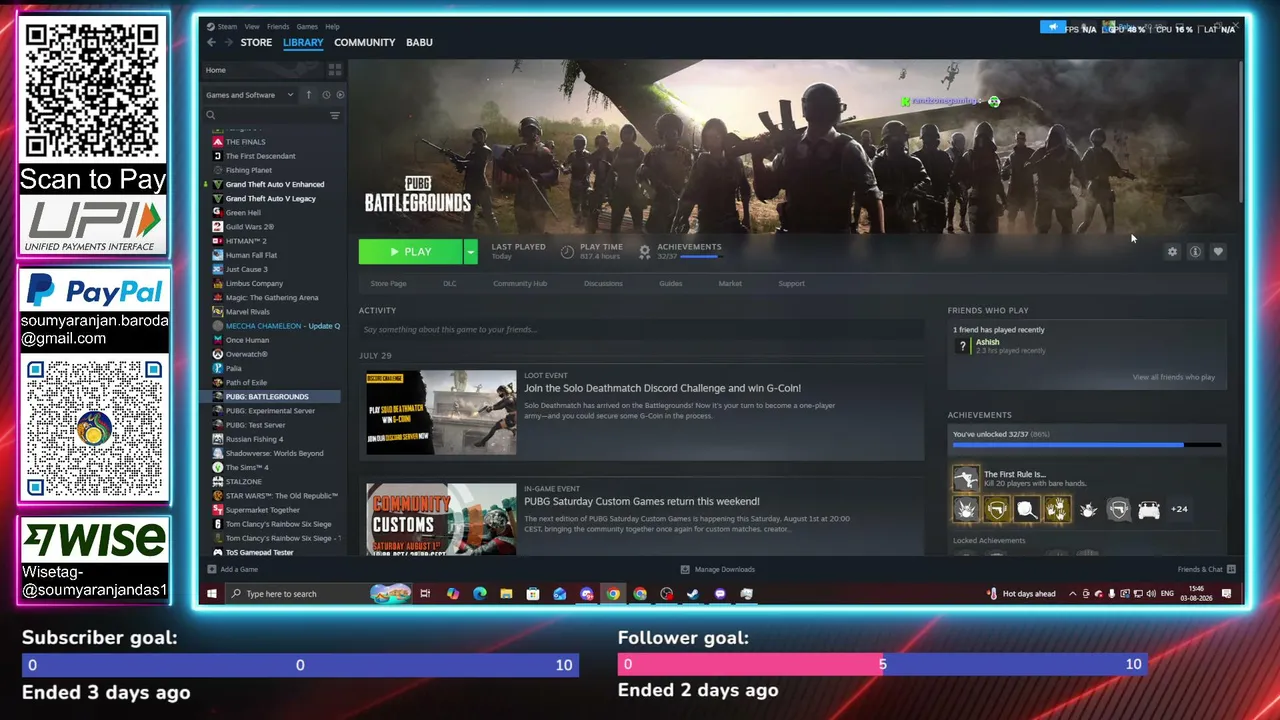1280x720 pixels.
Task: Go to the game's Store Page
Action: pos(388,283)
